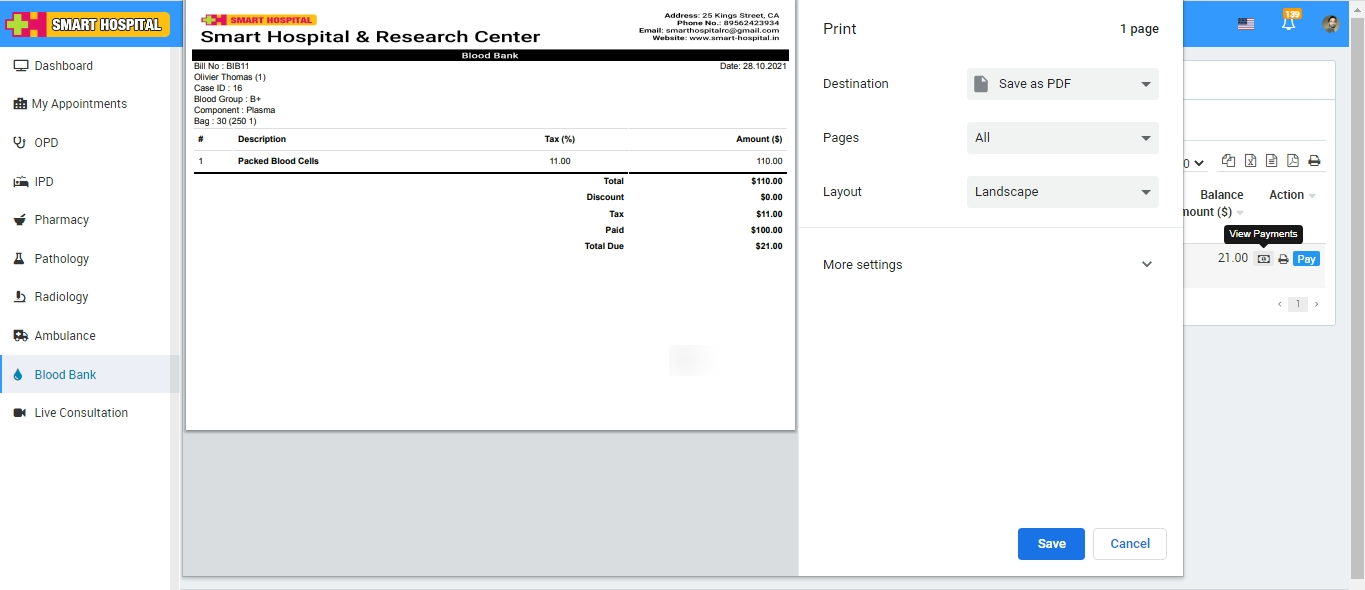1365x590 pixels.
Task: Open the Pages dropdown
Action: 1062,138
